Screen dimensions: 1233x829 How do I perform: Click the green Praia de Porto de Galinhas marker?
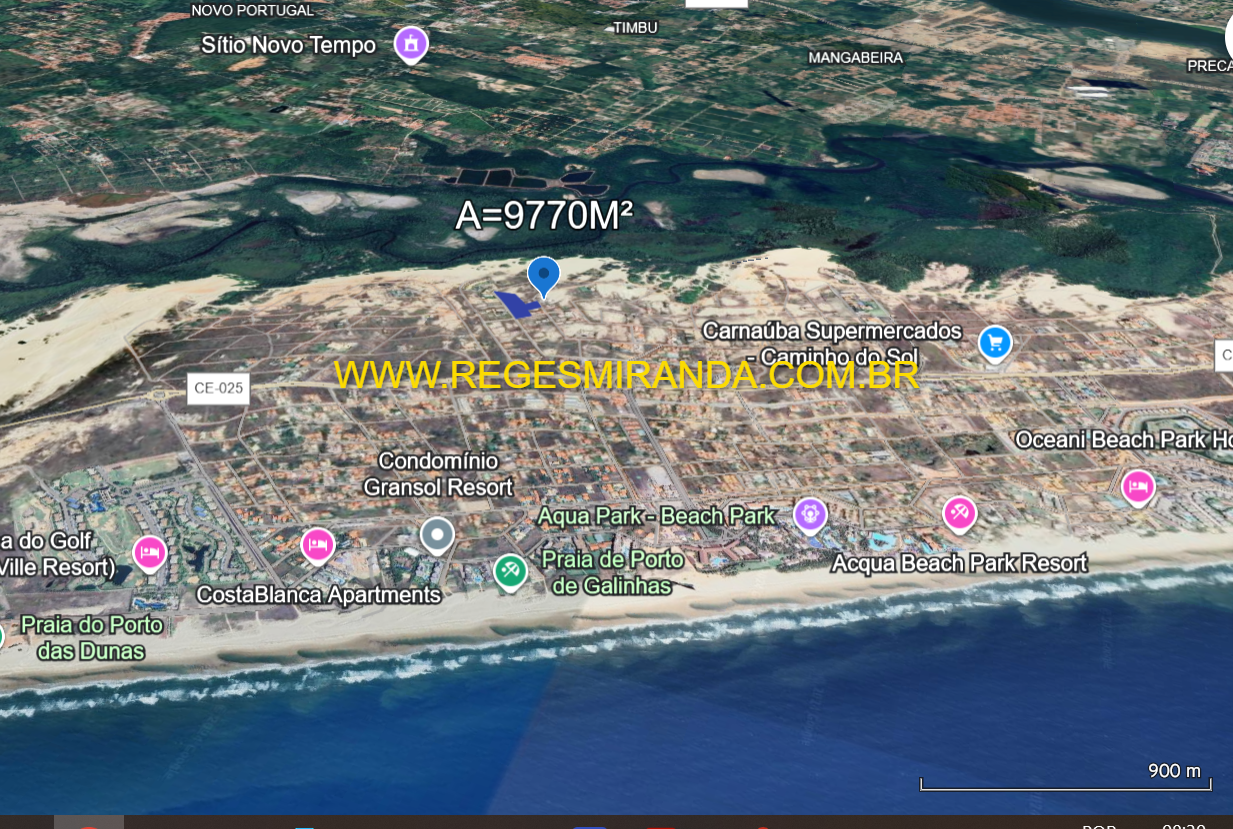coord(510,571)
